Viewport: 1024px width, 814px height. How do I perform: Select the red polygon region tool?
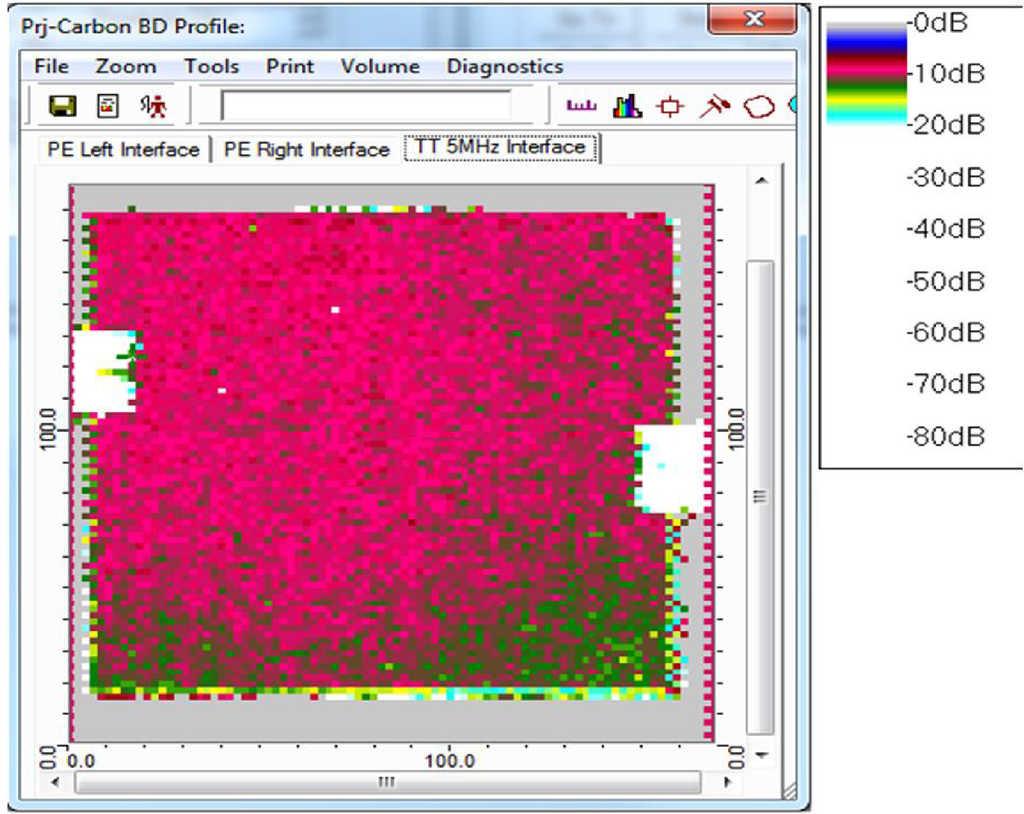tap(759, 106)
